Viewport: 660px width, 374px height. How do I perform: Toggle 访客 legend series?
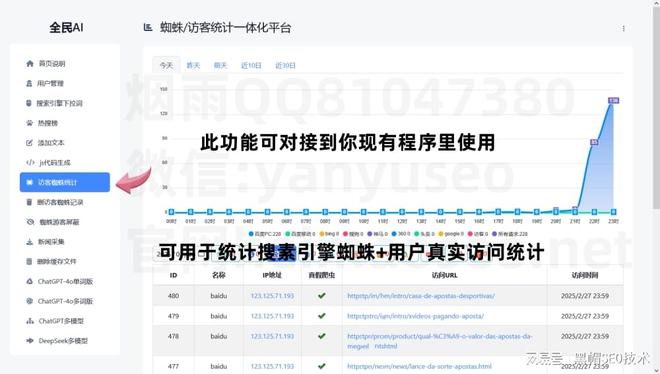[478, 234]
